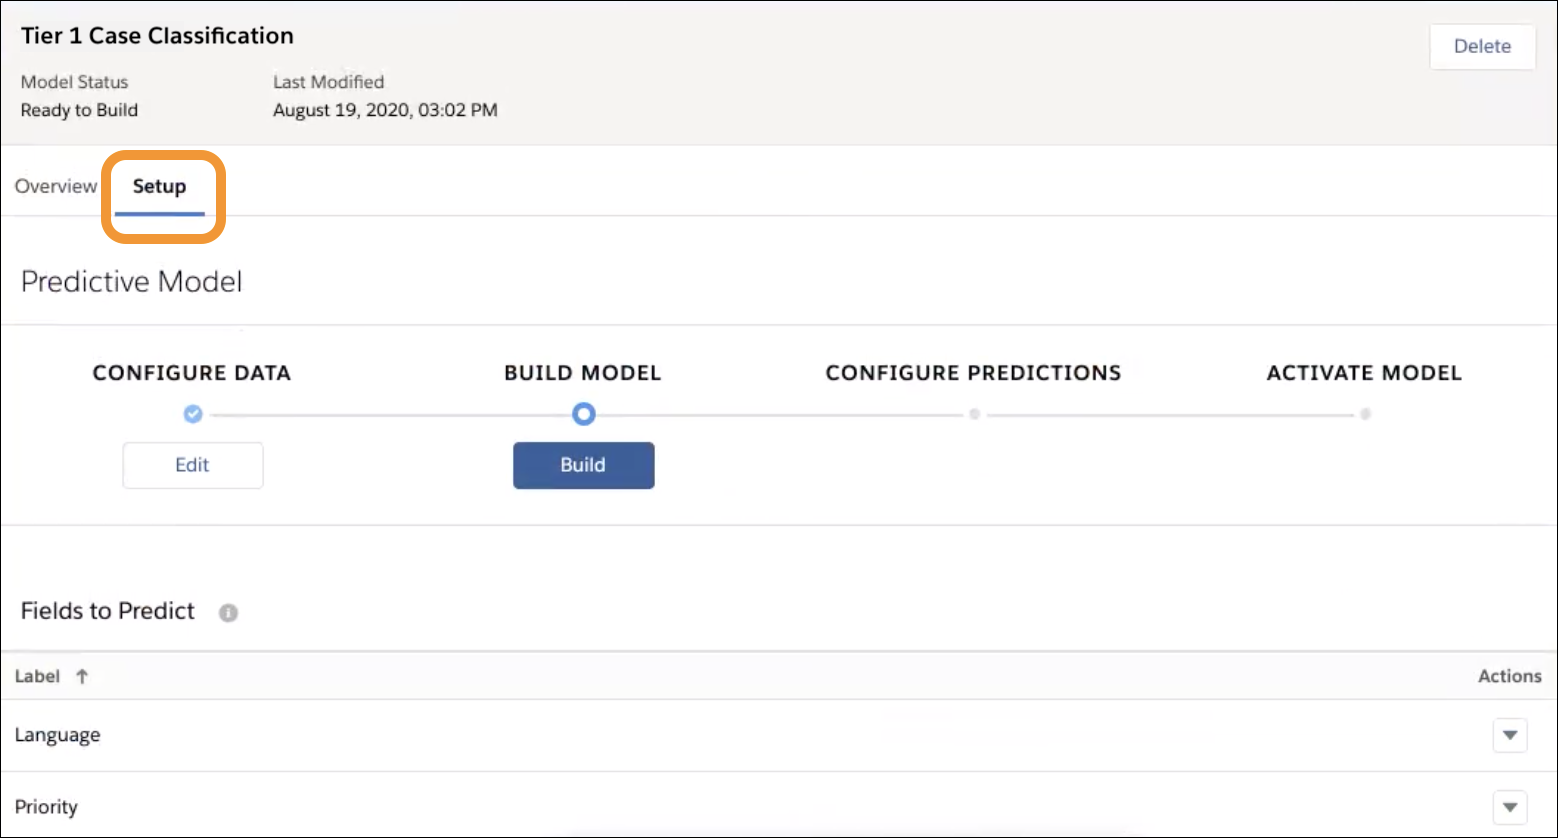Click the Model Status ready indicator area

click(x=79, y=110)
